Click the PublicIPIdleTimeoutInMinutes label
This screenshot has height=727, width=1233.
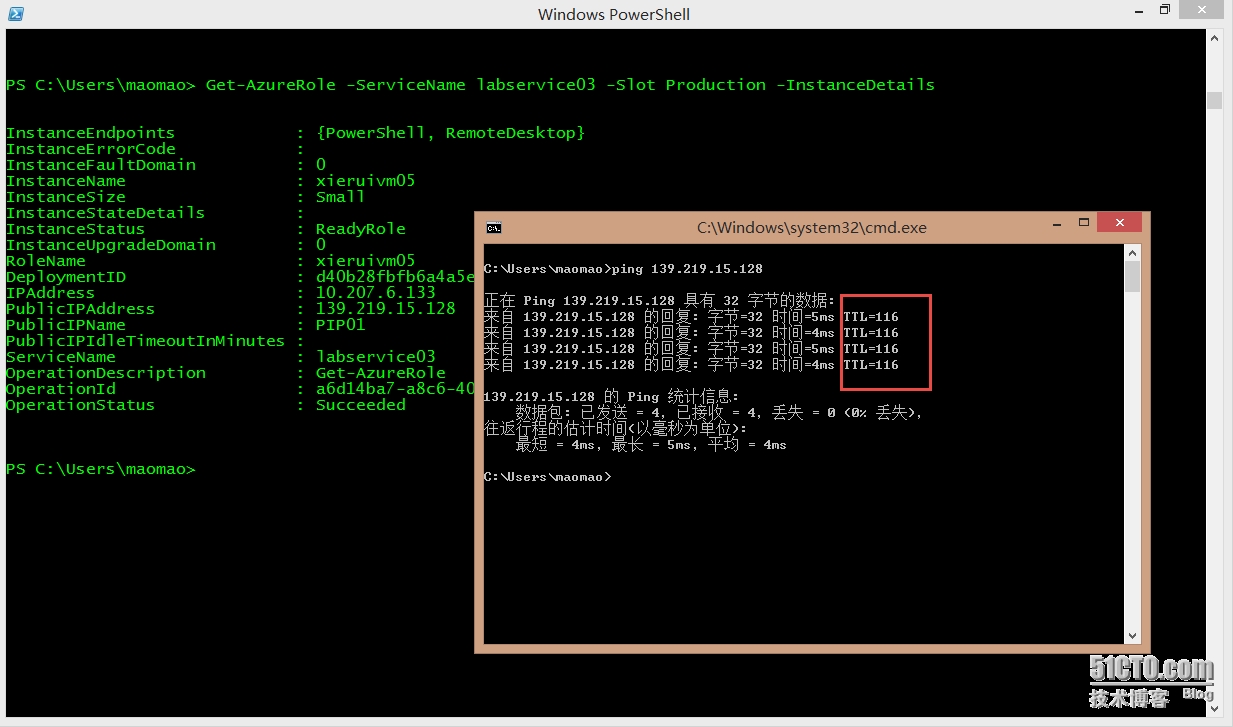[145, 341]
